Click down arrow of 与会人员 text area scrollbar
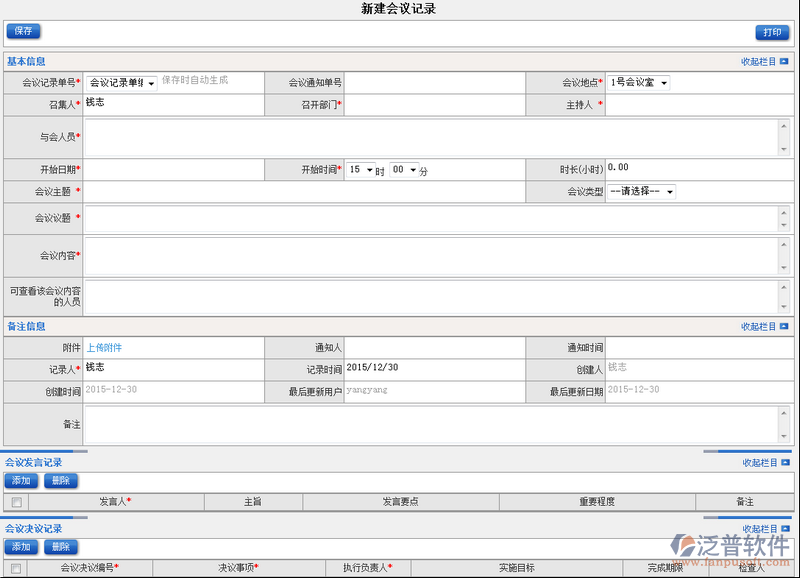800x578 pixels. click(x=784, y=149)
